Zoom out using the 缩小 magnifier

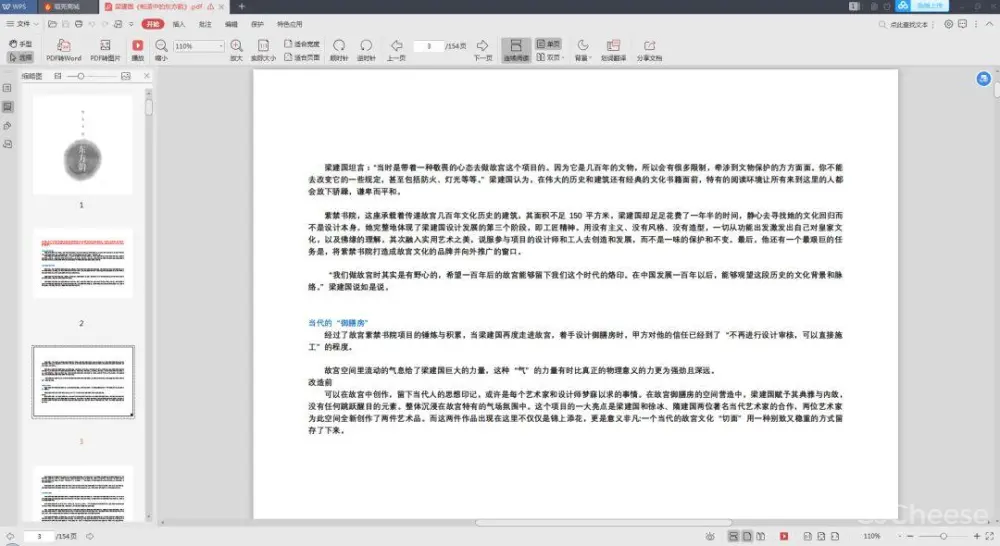[161, 46]
